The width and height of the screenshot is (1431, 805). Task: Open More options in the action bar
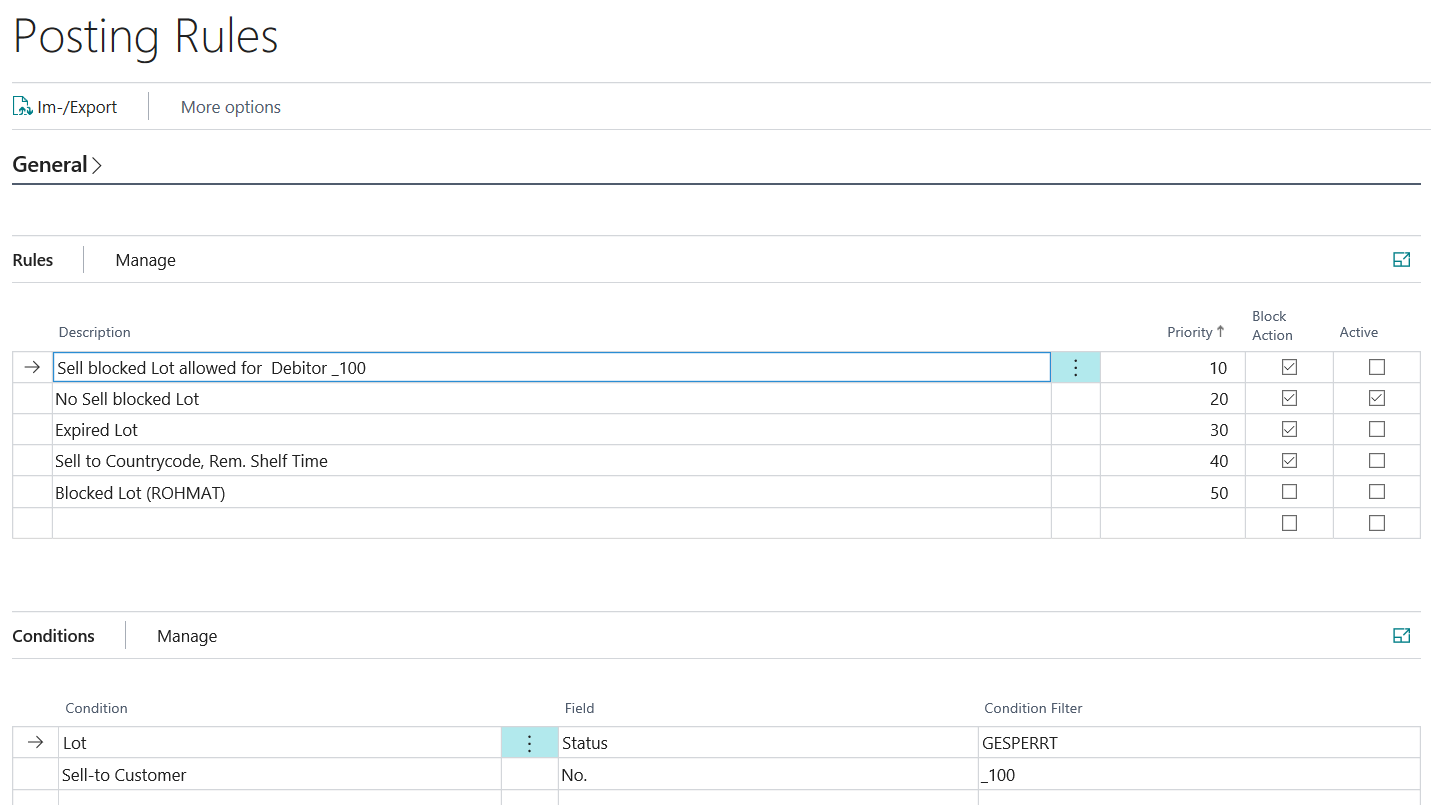click(x=230, y=107)
